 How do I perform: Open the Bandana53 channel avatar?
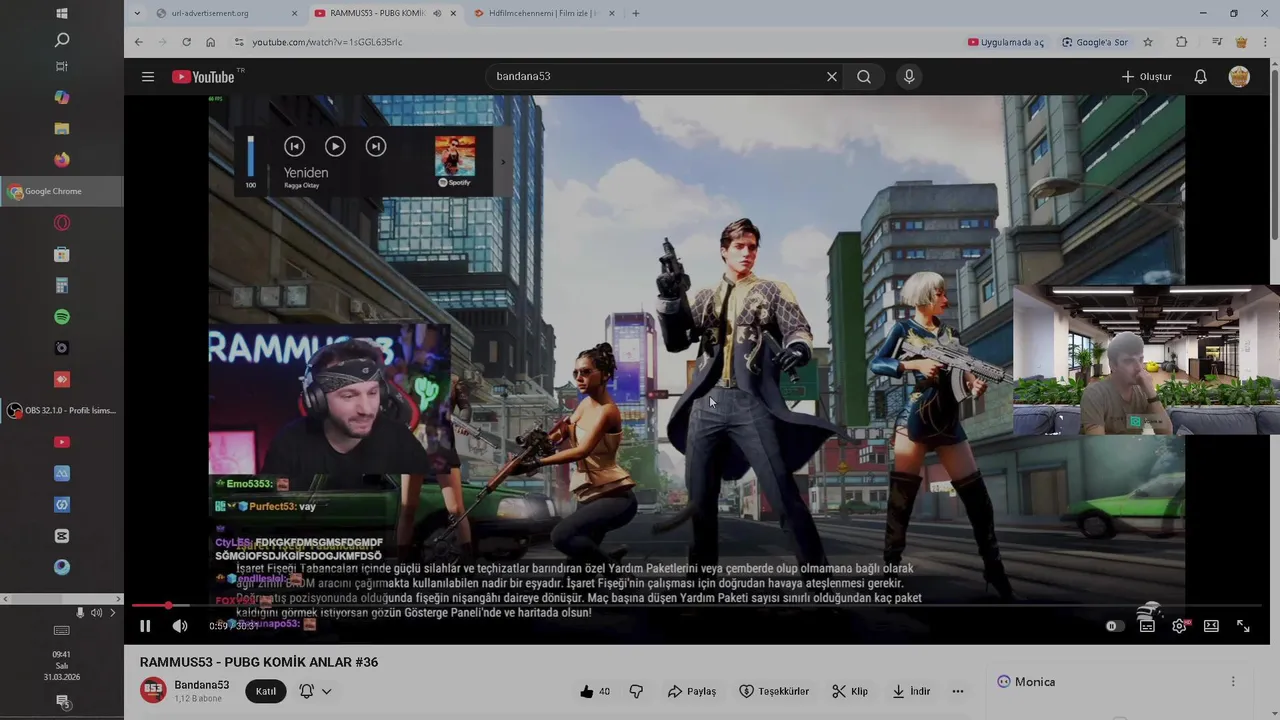coord(153,690)
